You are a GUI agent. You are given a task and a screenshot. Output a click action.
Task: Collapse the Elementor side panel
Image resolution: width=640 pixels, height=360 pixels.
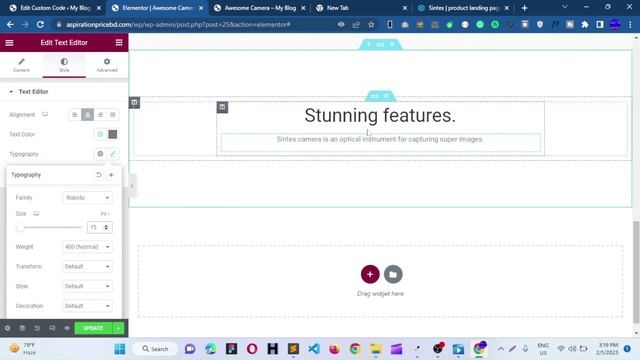[131, 186]
